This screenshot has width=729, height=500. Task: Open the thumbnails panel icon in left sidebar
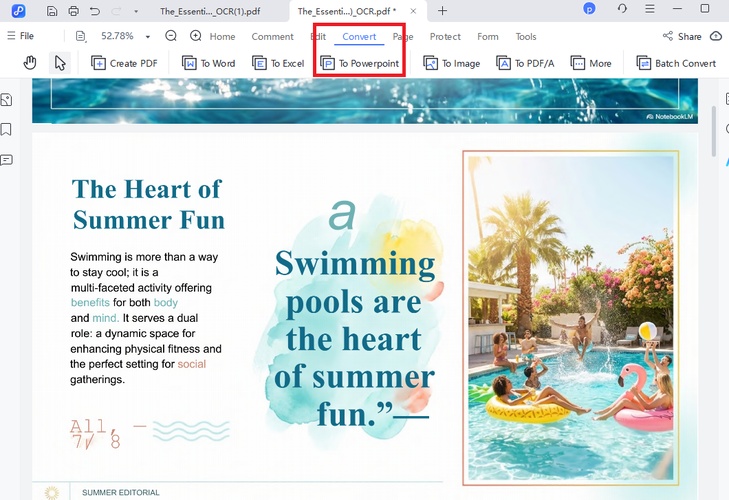point(7,100)
